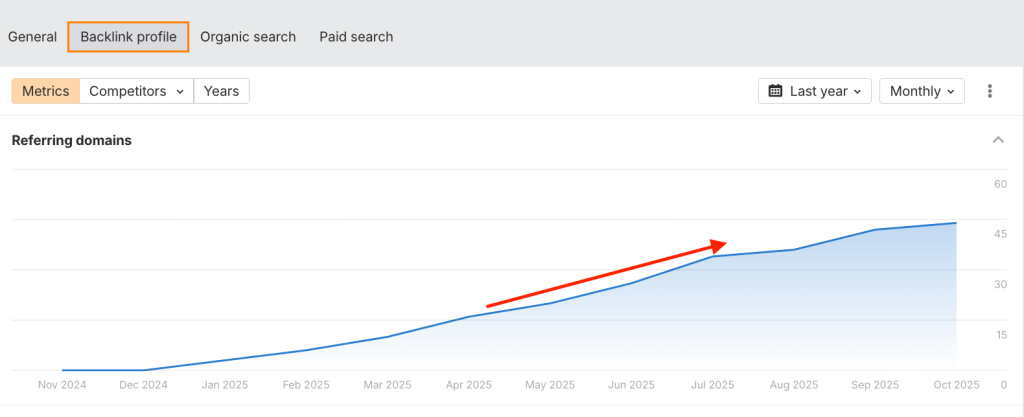Click the calendar icon in date selector
The height and width of the screenshot is (417, 1024).
point(775,91)
